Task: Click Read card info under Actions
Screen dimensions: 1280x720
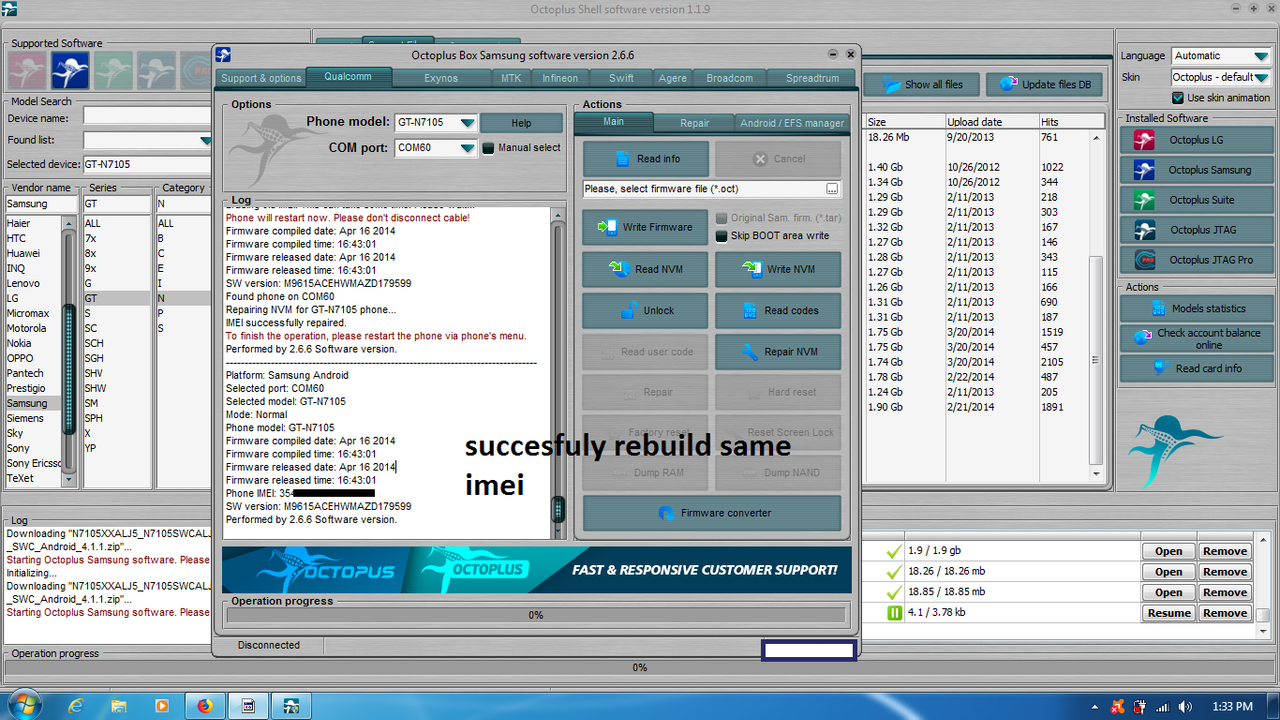Action: pos(1196,369)
